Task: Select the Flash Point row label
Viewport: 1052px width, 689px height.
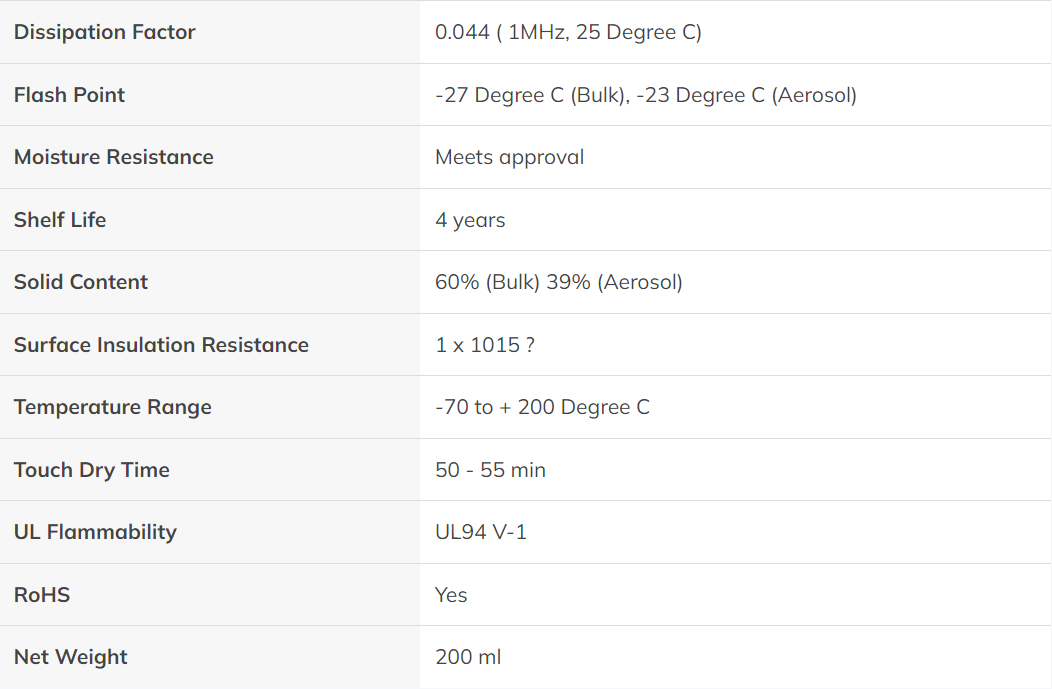Action: tap(69, 95)
